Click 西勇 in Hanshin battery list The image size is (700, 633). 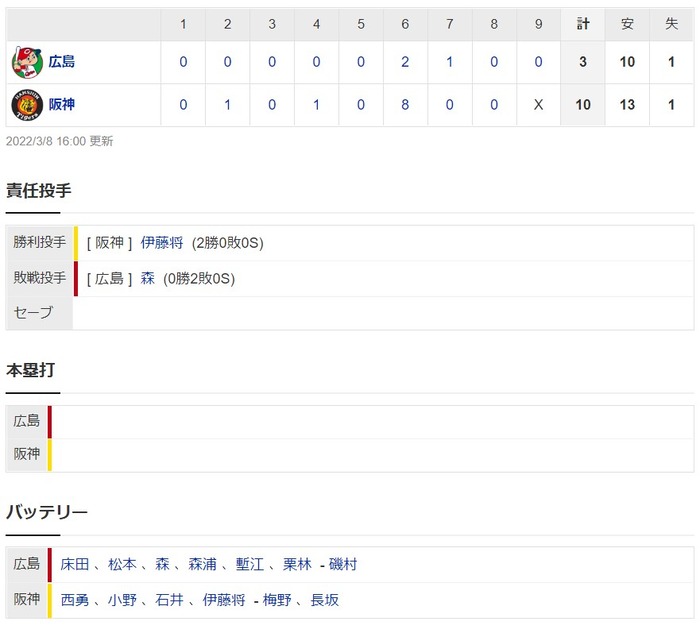tap(75, 600)
